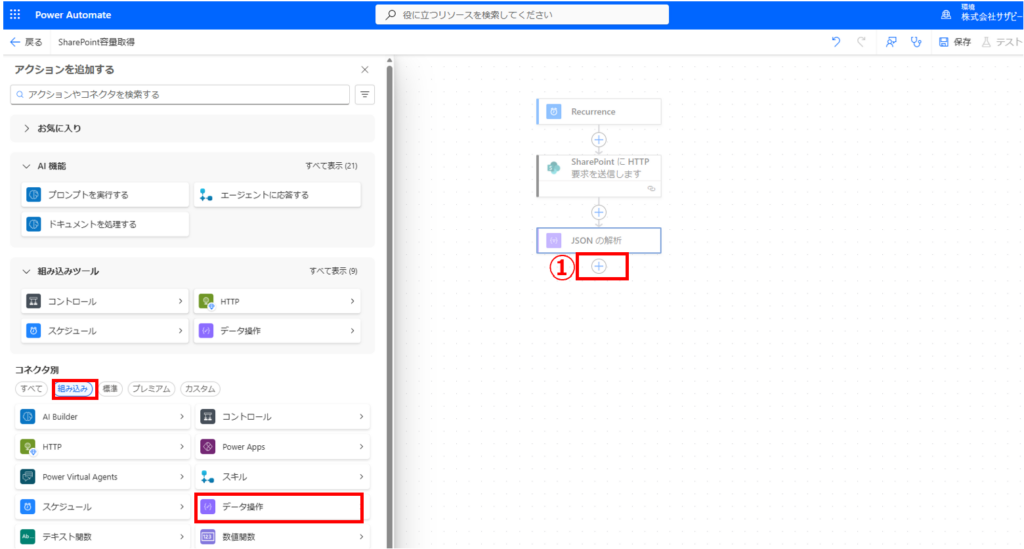Screen dimensions: 1024x549
Task: Open the app launcher waffle icon
Action: (14, 15)
